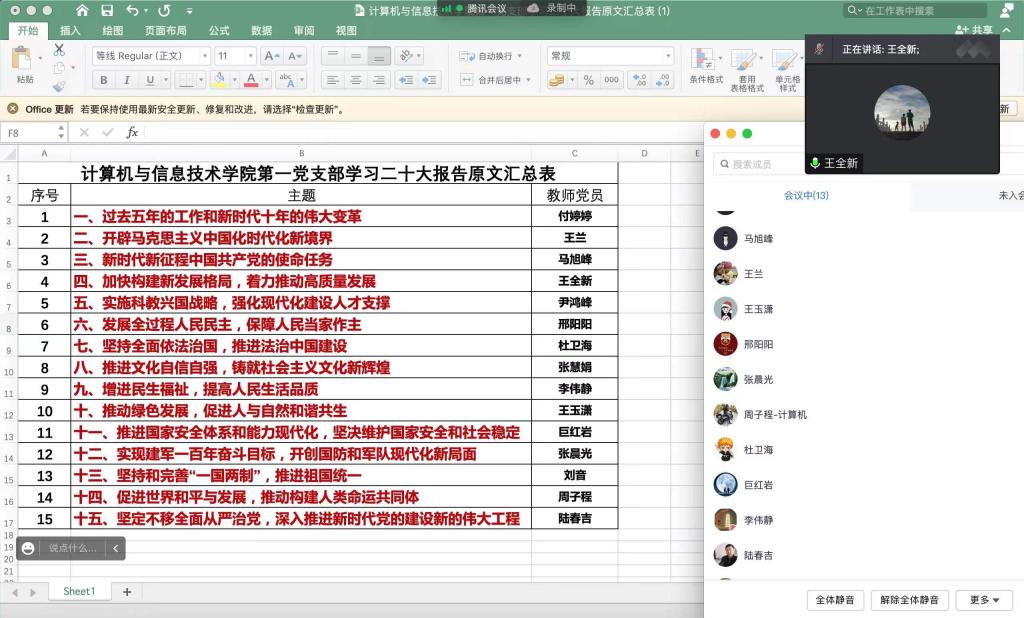Click the 解除全体静音 button
This screenshot has height=618, width=1024.
click(910, 600)
